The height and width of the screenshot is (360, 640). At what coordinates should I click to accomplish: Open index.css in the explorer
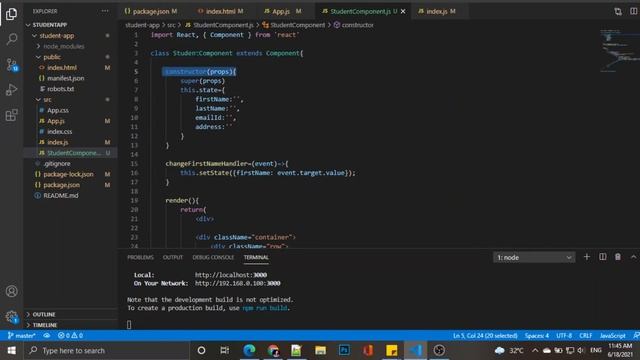click(x=59, y=131)
